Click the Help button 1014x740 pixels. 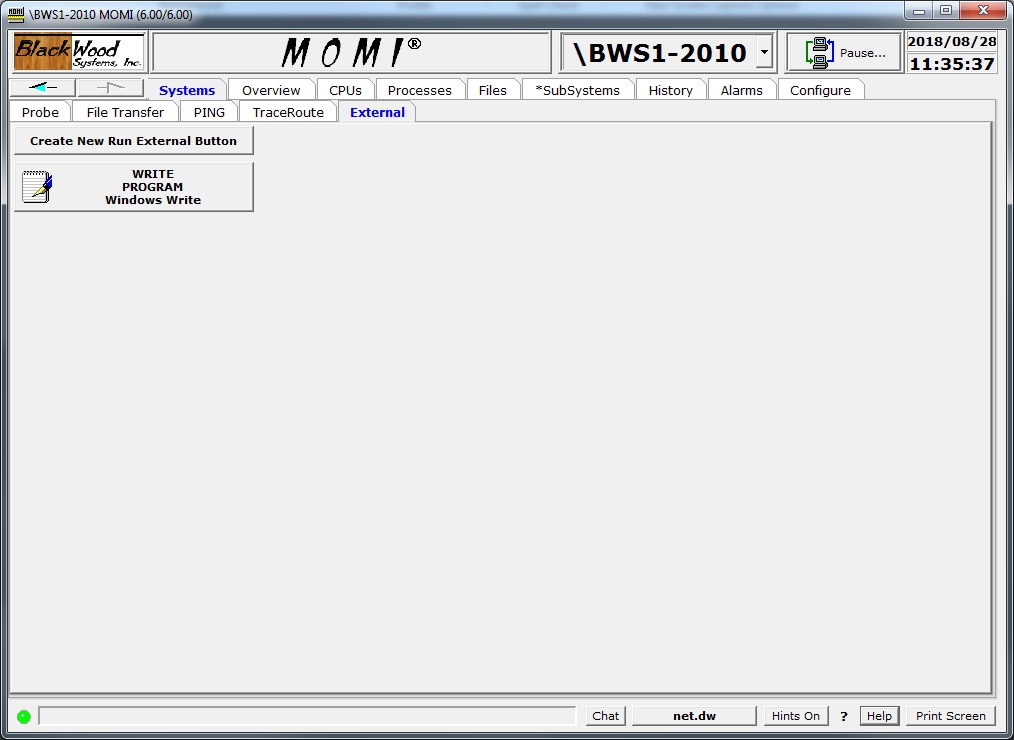pyautogui.click(x=879, y=716)
